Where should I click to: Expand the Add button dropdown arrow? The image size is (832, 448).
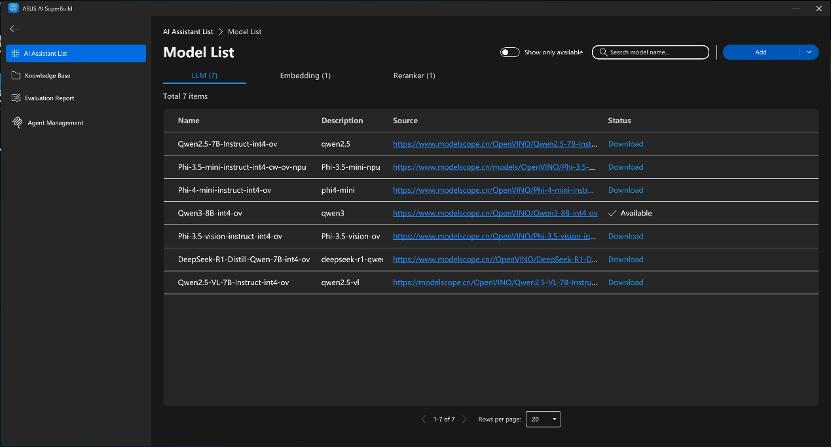pyautogui.click(x=809, y=52)
